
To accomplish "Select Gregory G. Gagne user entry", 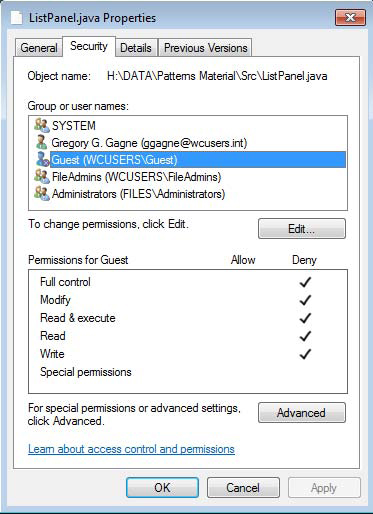I will point(149,143).
